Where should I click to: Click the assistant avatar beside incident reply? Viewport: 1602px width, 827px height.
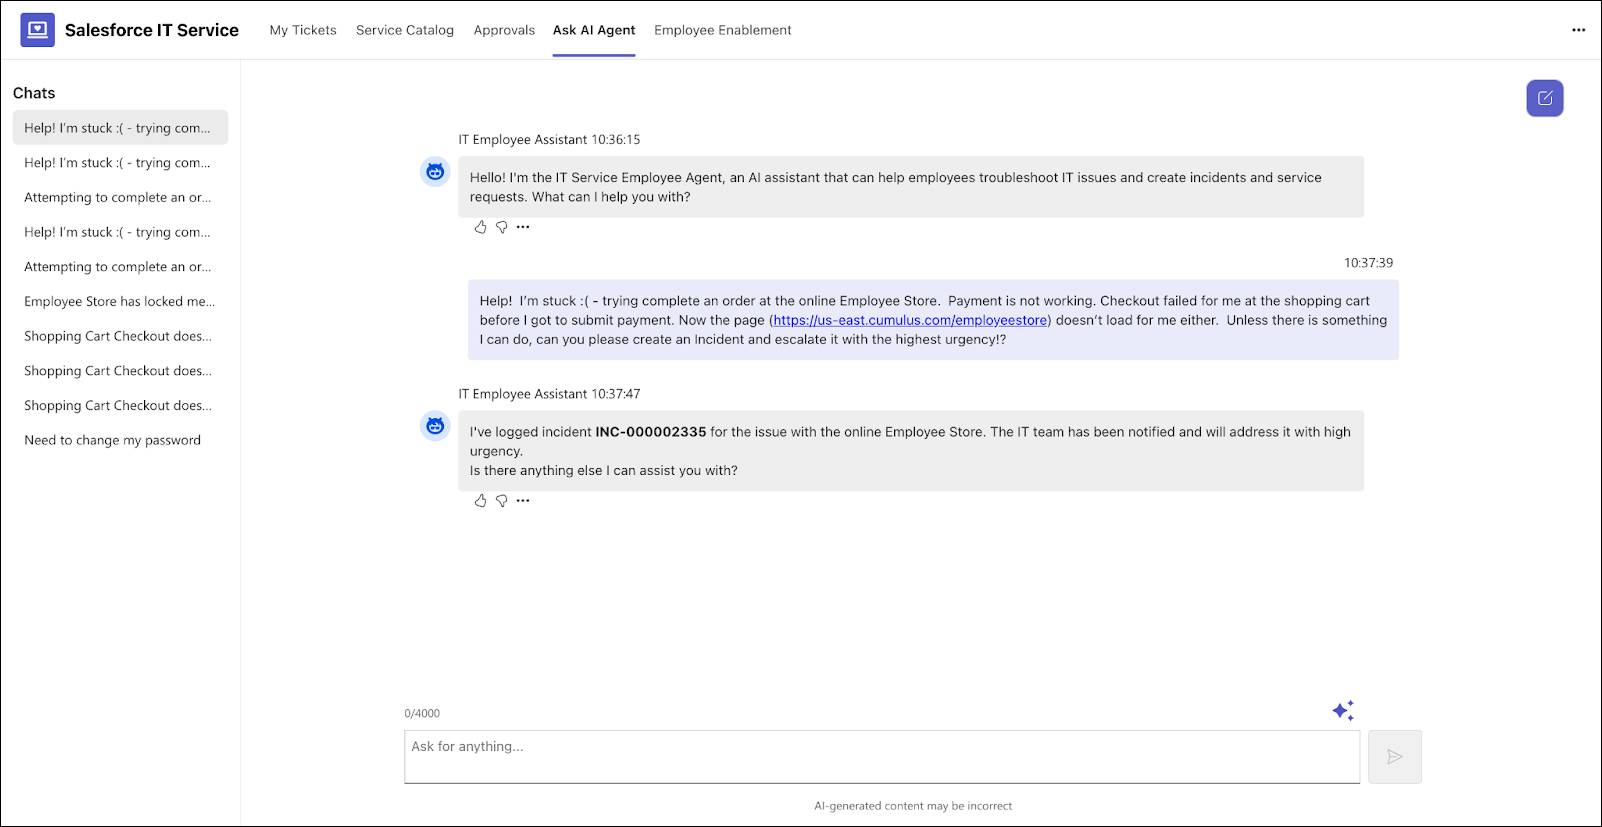435,426
